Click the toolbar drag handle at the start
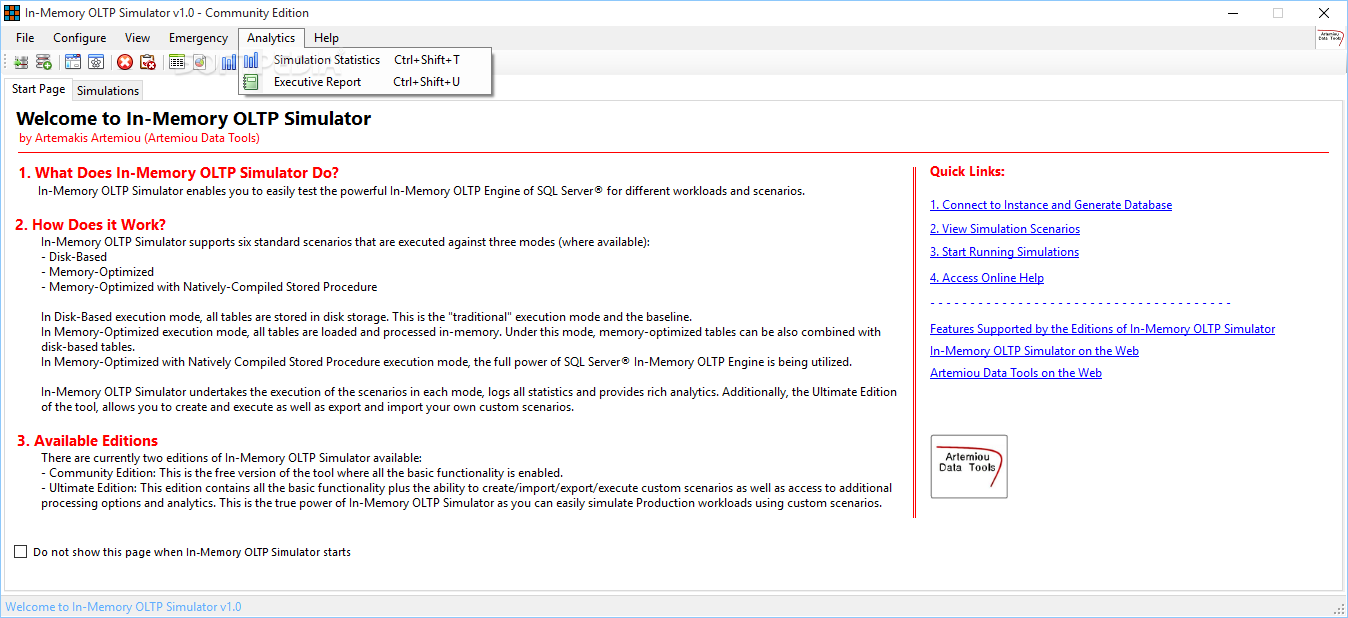The image size is (1348, 618). pos(7,62)
